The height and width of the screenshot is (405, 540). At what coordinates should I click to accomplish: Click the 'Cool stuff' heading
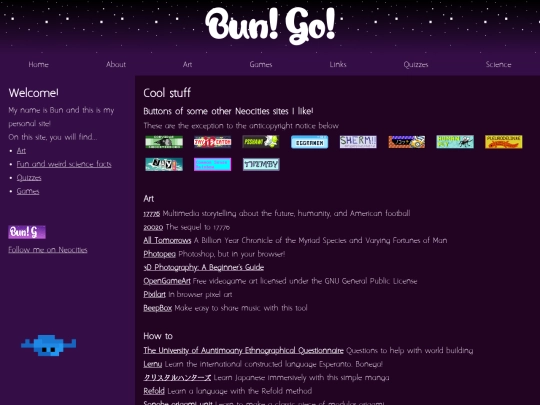(167, 93)
